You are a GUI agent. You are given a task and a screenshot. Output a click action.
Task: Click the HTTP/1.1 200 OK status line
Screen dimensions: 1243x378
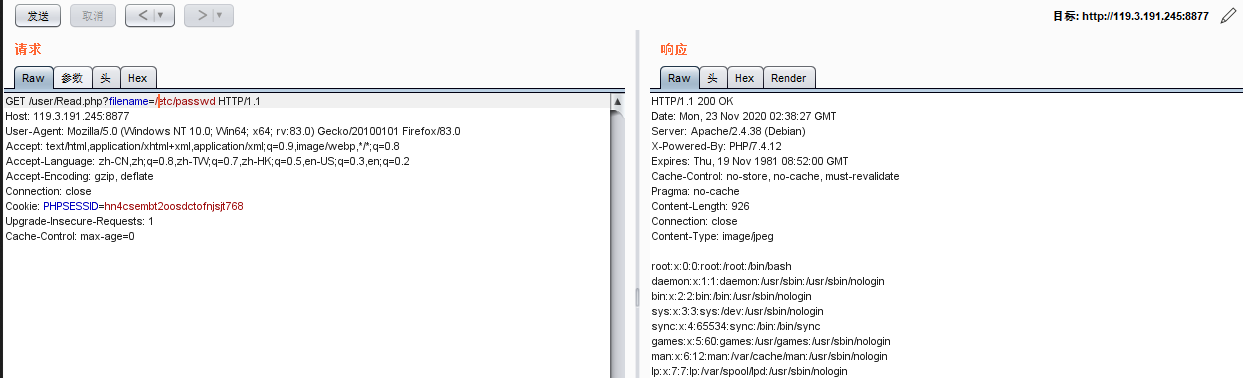pos(692,101)
